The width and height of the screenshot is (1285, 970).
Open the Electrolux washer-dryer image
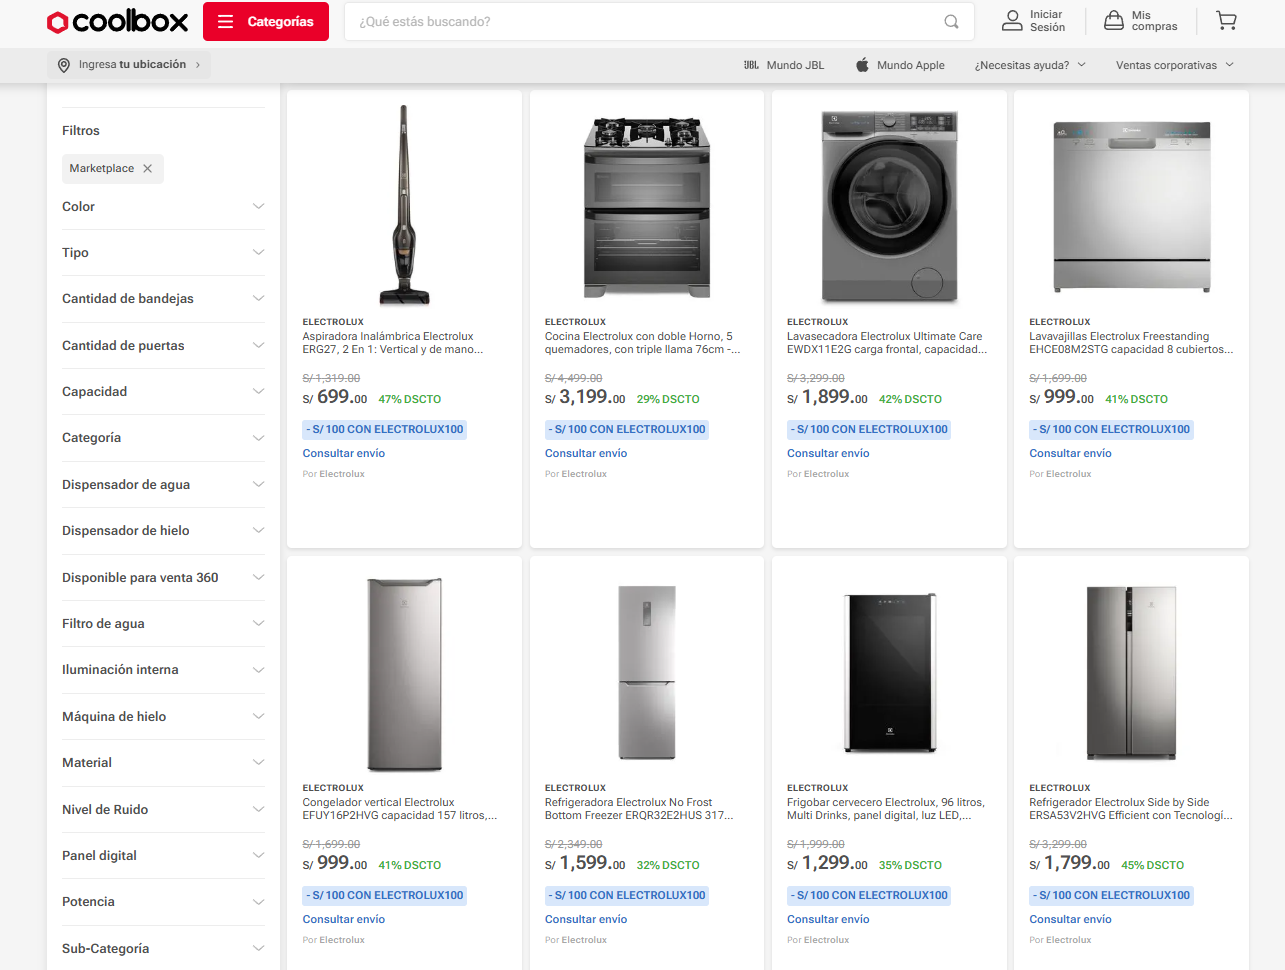pyautogui.click(x=889, y=206)
